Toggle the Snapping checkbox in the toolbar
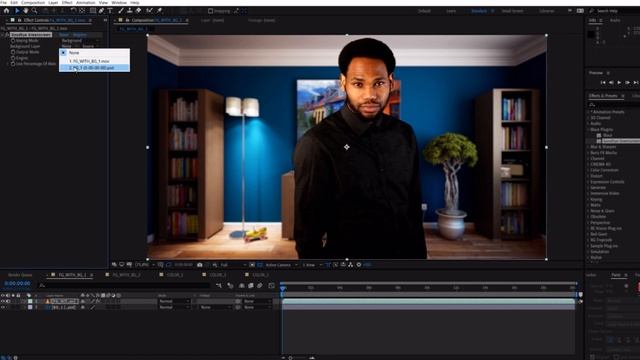This screenshot has height=360, width=640. pos(211,11)
